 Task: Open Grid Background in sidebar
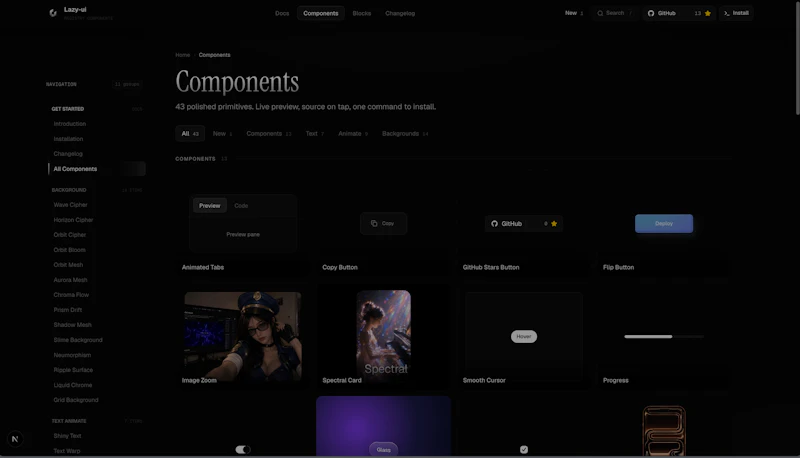point(76,400)
